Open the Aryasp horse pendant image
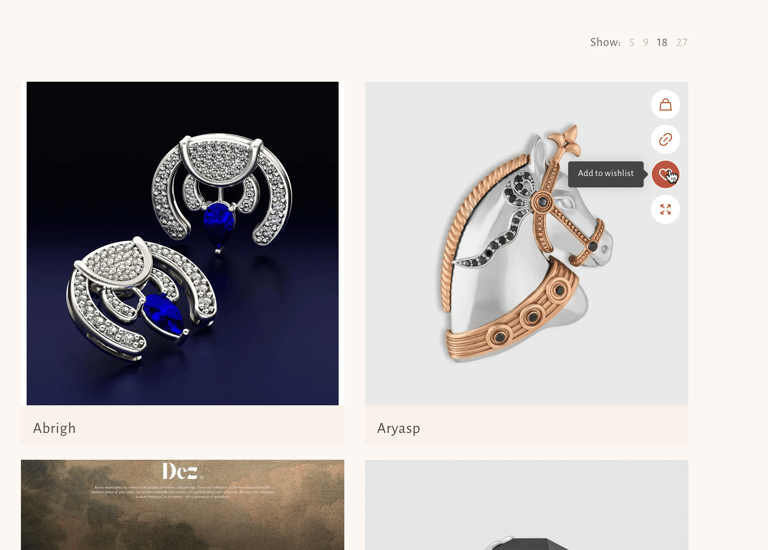Image resolution: width=768 pixels, height=550 pixels. click(527, 243)
